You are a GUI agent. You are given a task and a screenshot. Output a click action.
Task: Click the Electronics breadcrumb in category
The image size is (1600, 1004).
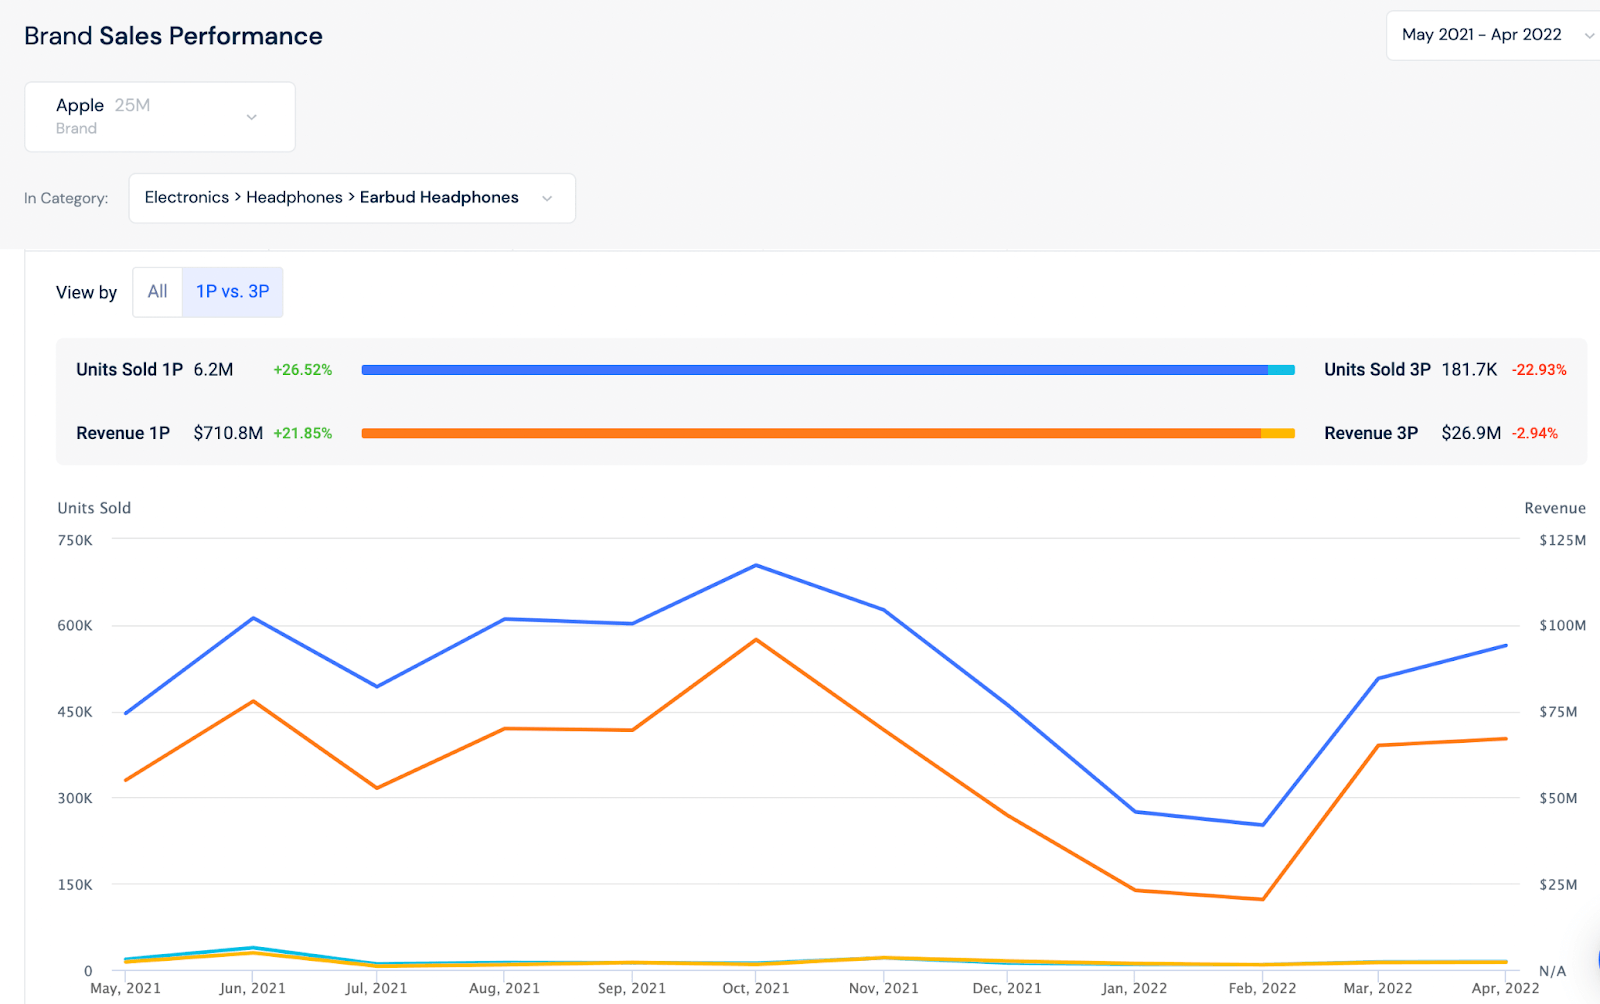186,198
